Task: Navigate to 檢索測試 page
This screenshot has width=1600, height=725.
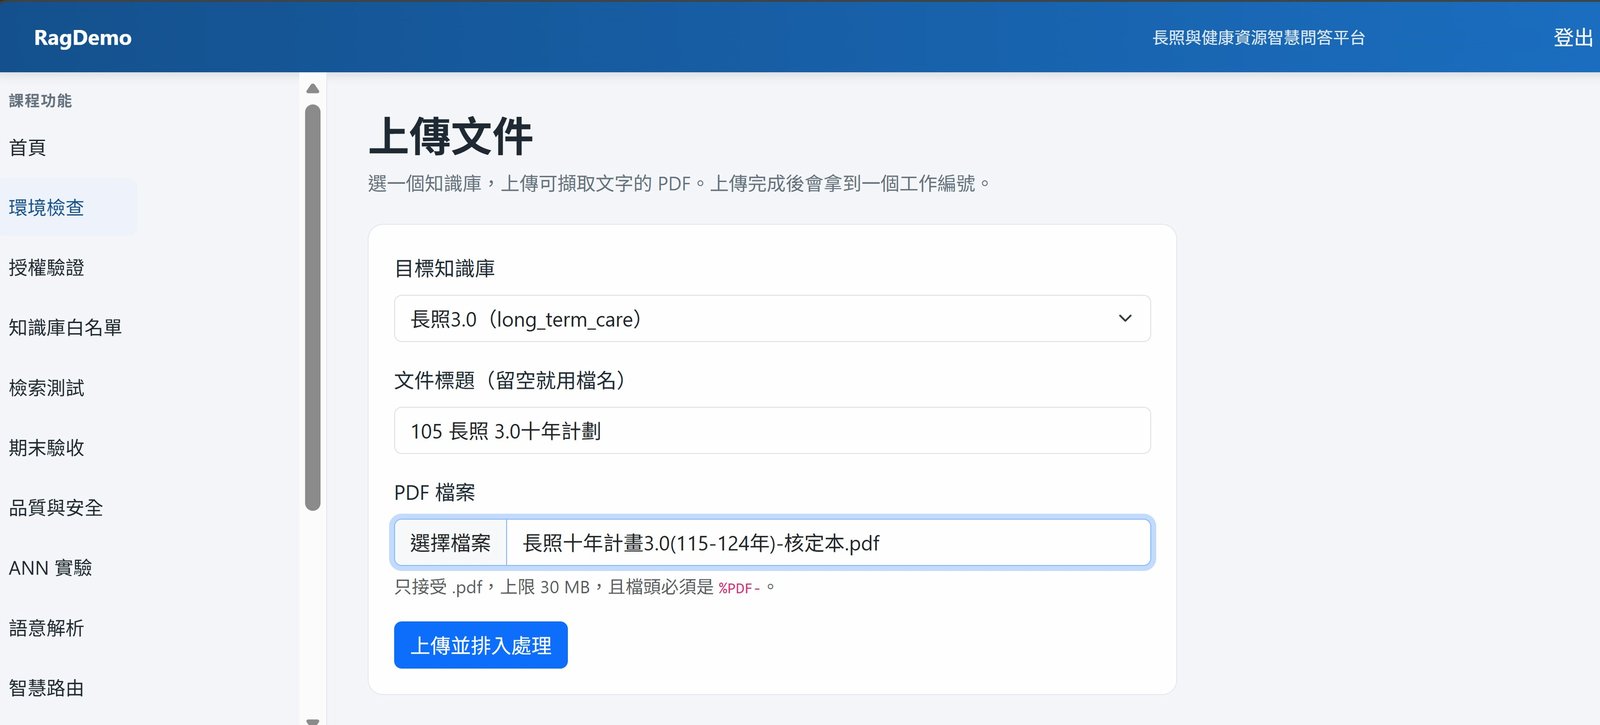Action: click(46, 388)
